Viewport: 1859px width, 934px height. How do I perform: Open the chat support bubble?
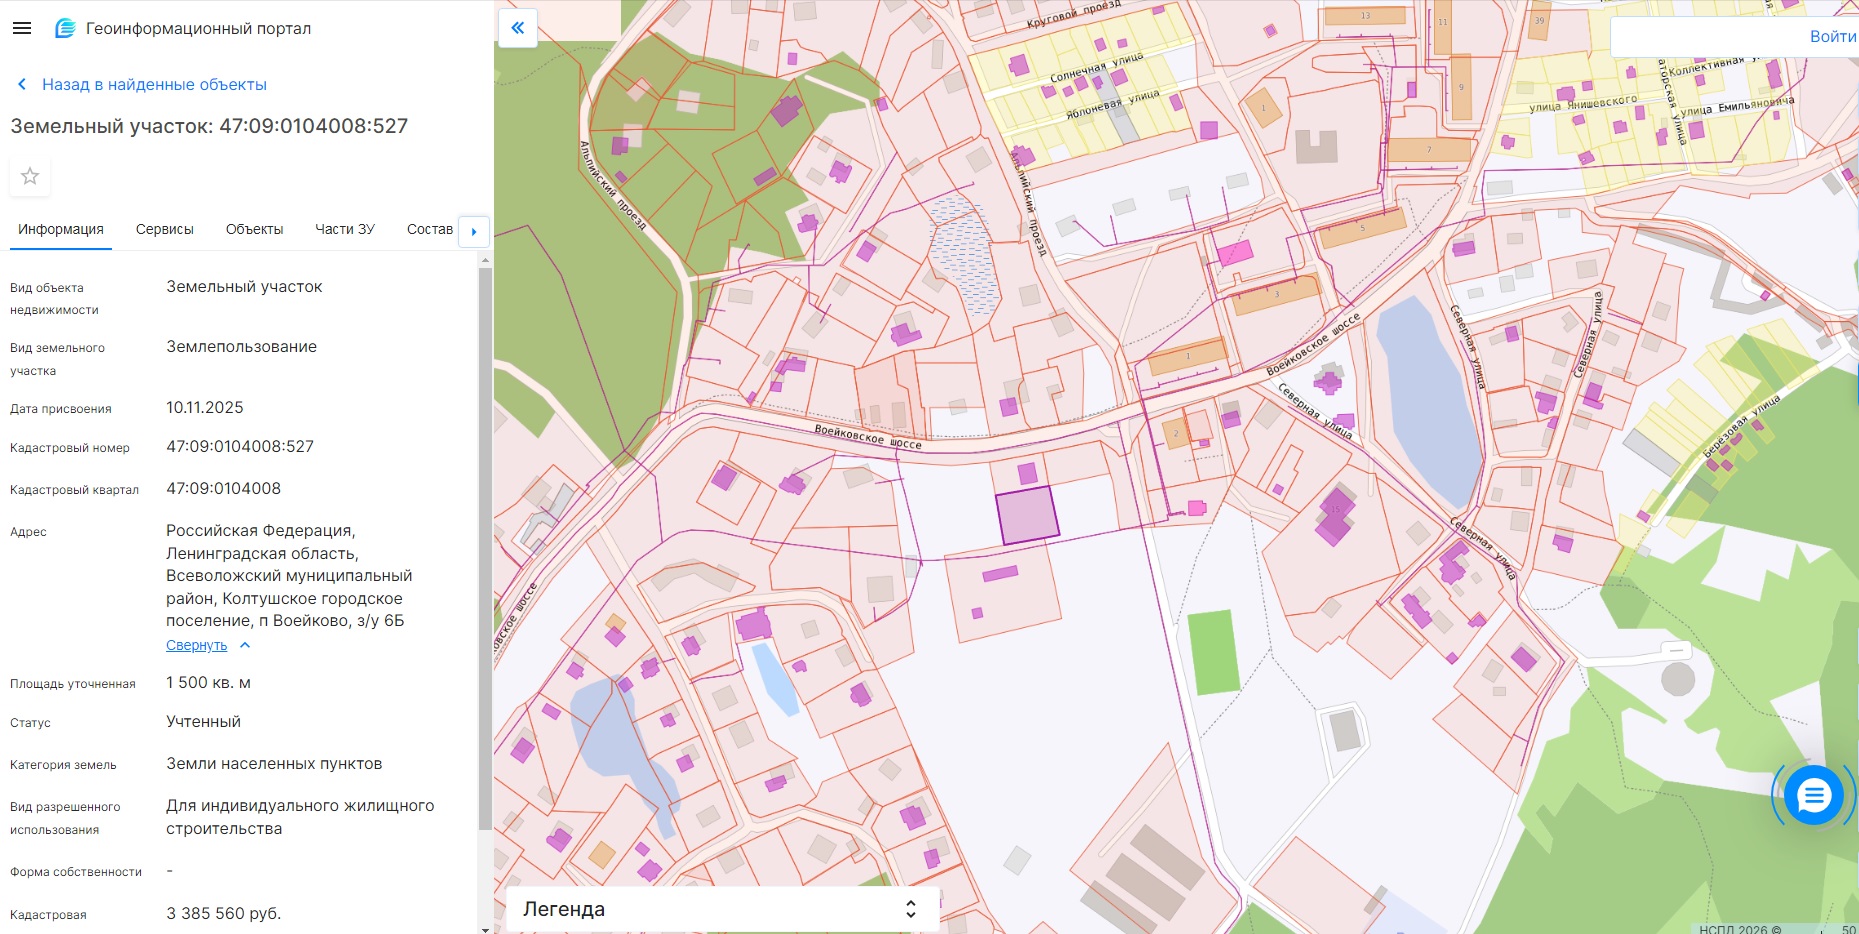1813,796
